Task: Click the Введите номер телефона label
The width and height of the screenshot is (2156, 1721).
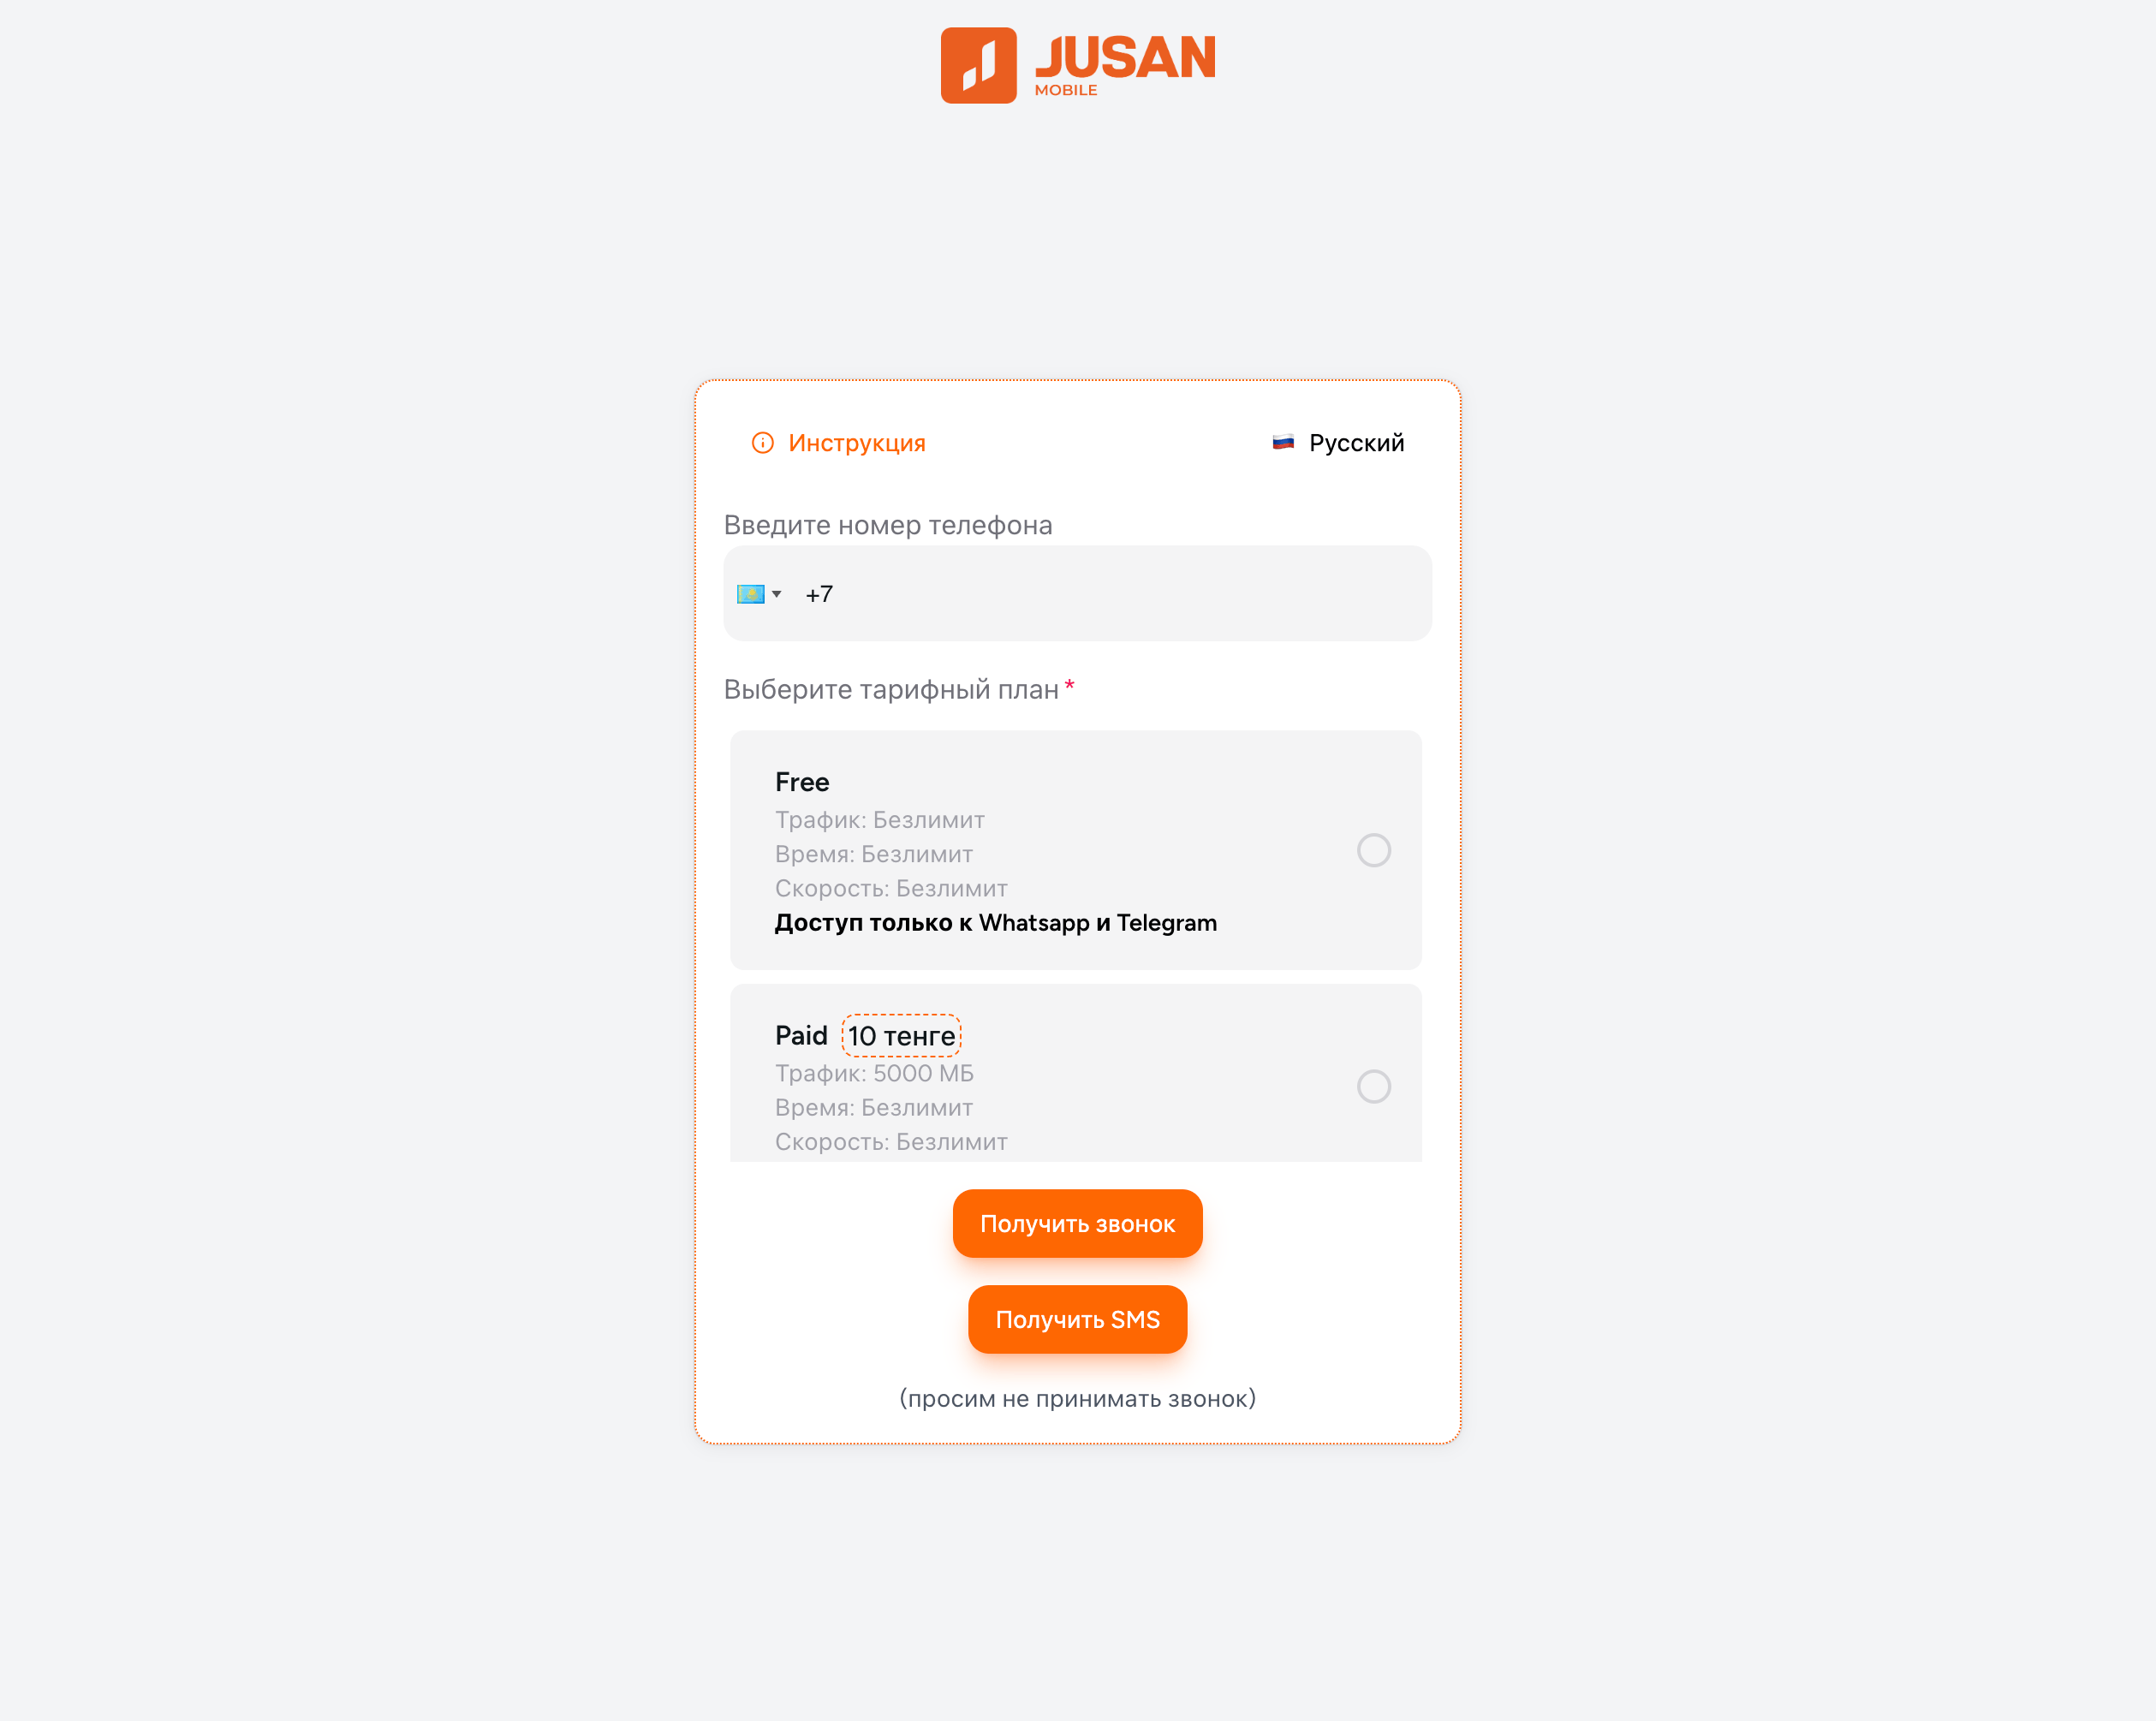Action: point(888,525)
